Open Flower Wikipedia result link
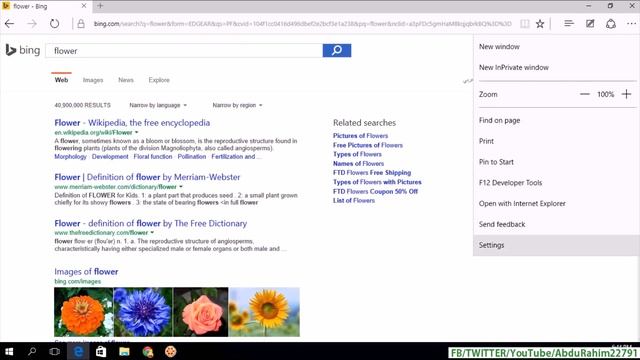640x360 pixels. coord(132,123)
